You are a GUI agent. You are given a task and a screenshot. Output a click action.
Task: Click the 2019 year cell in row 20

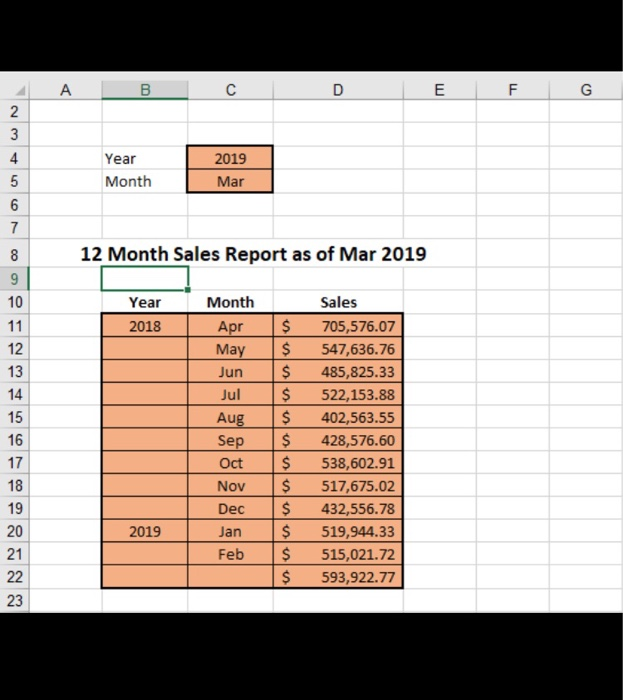[145, 531]
